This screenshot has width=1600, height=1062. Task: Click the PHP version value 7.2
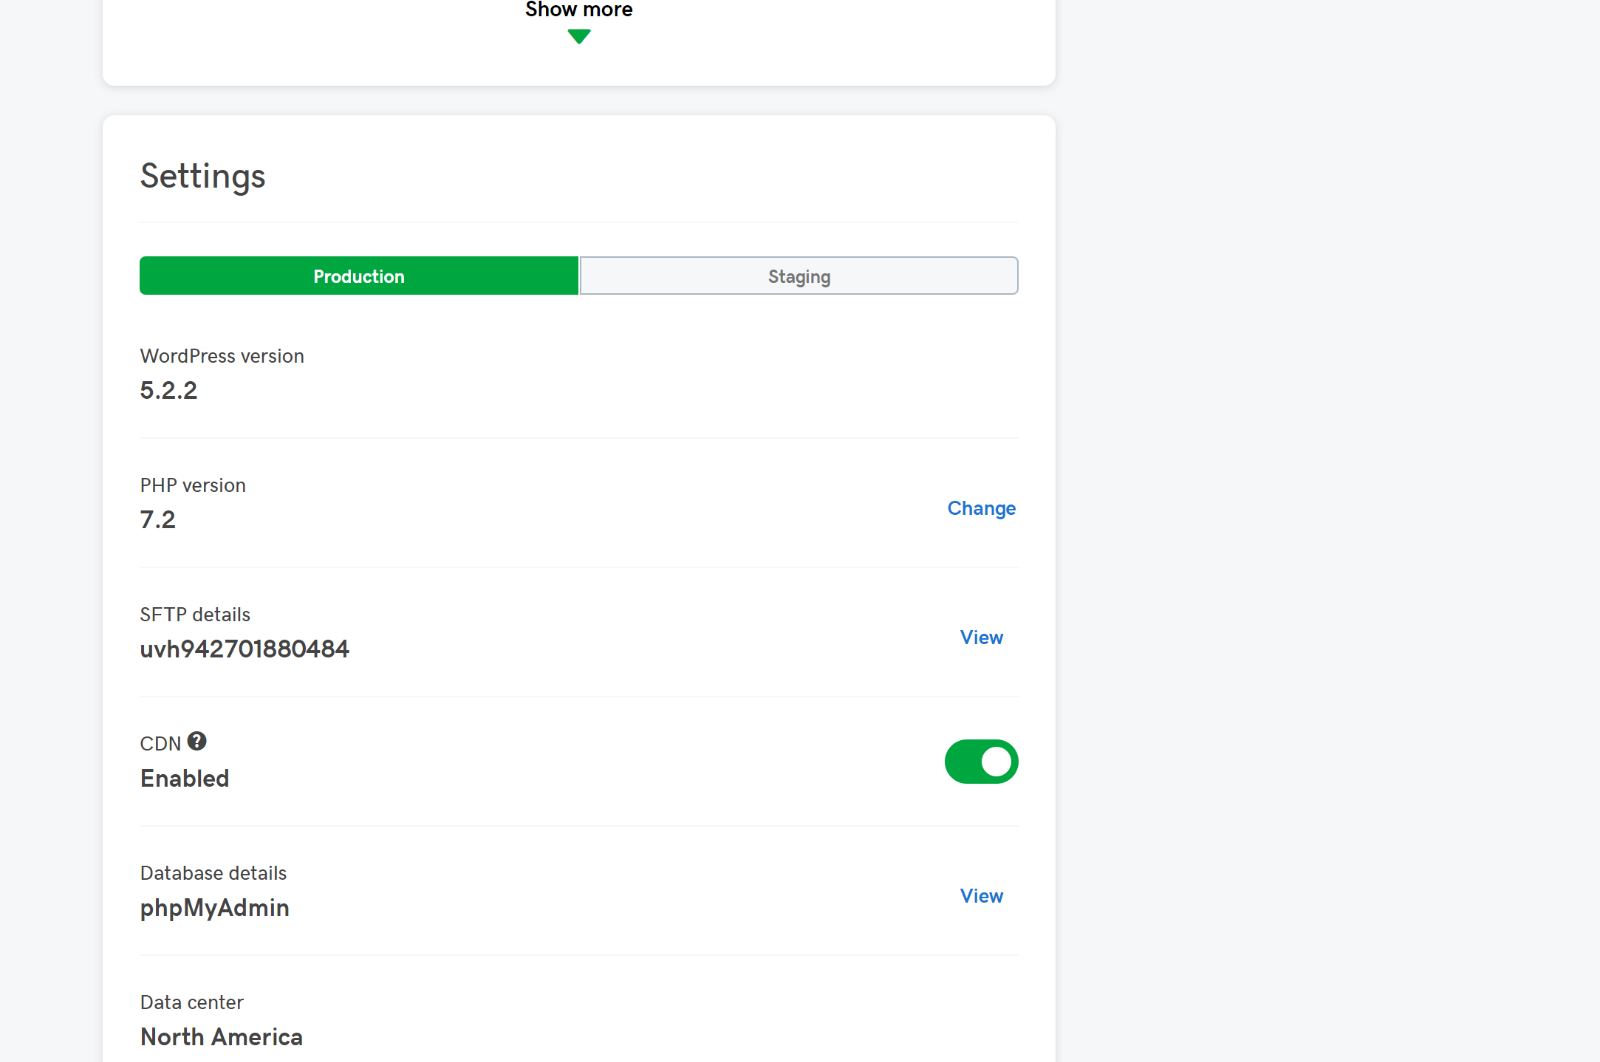158,520
